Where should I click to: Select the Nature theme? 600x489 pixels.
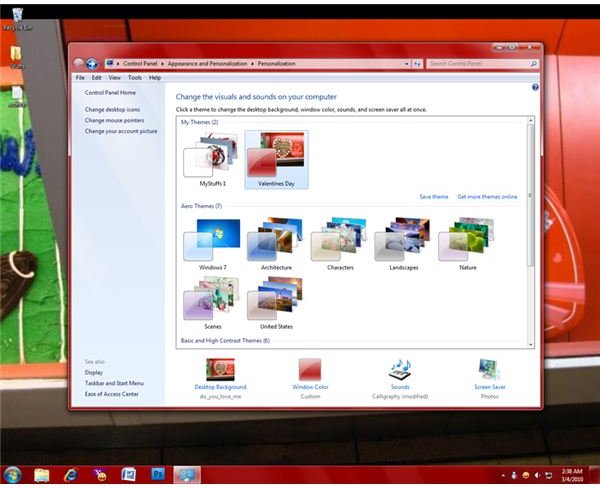tap(468, 244)
